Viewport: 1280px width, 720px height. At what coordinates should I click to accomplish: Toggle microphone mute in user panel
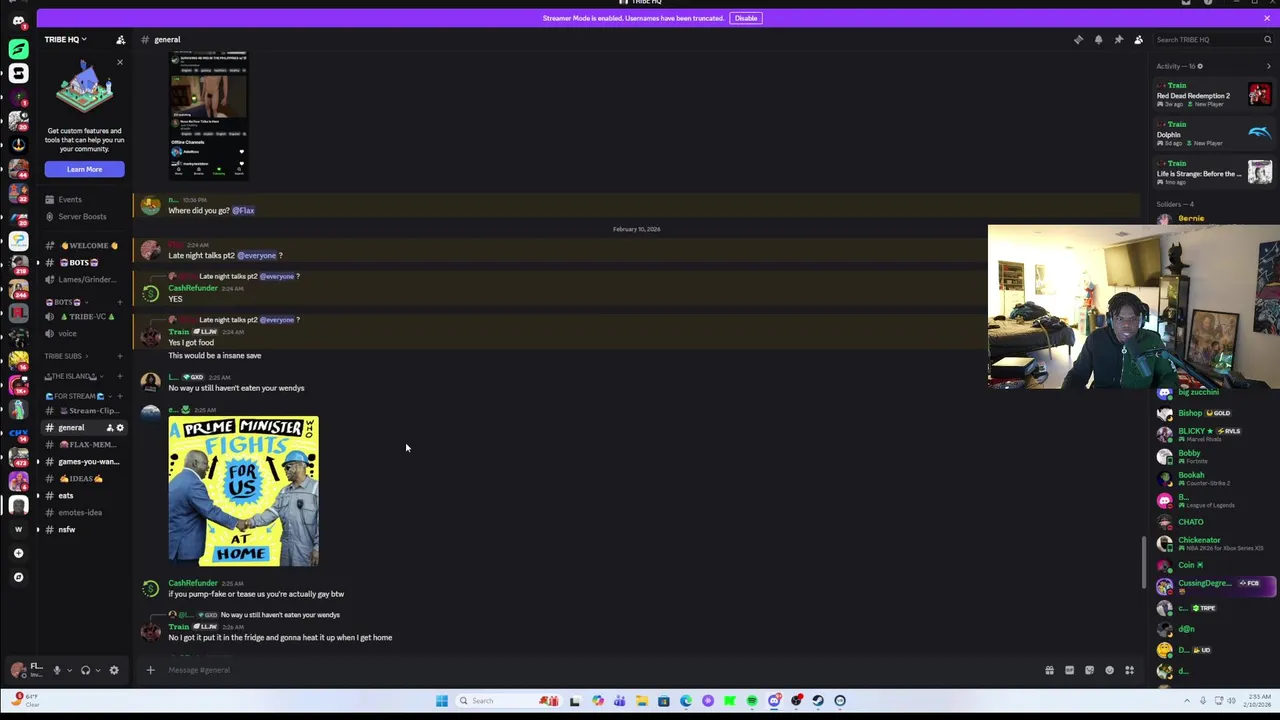pos(57,670)
